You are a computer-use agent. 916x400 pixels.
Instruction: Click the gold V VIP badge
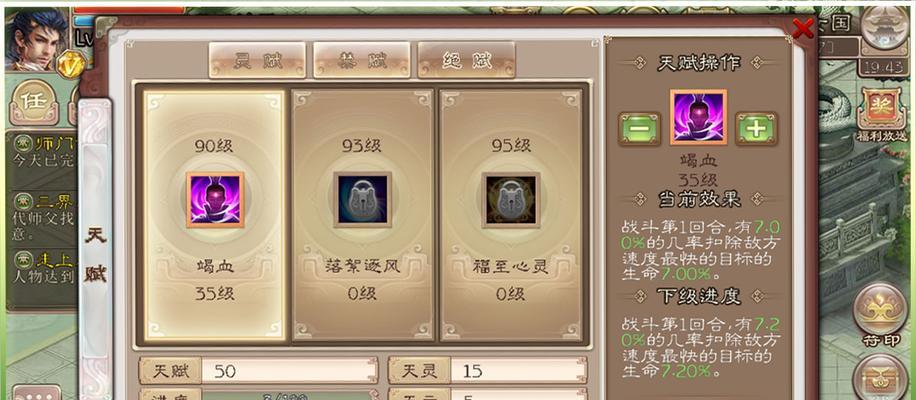click(x=71, y=64)
